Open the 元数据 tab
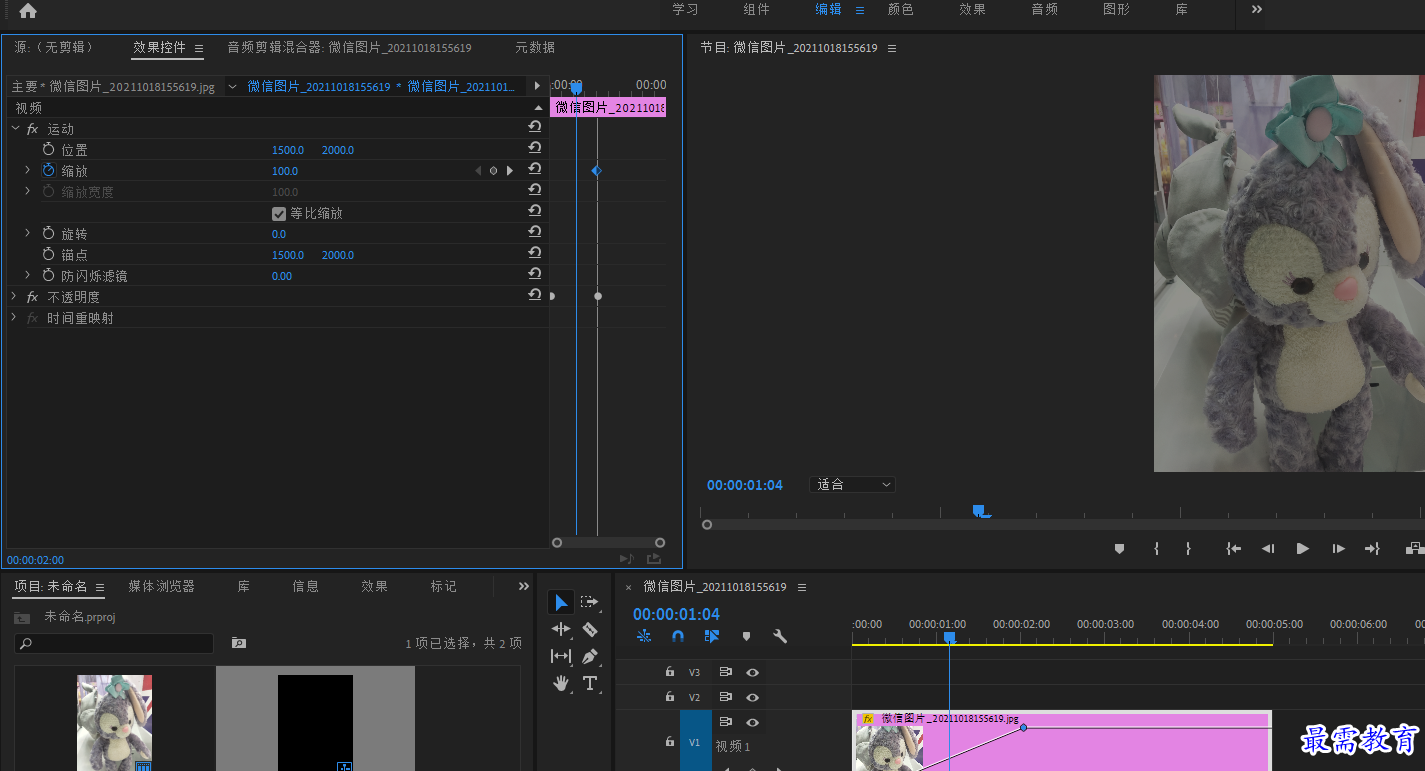The height and width of the screenshot is (771, 1425). tap(535, 47)
